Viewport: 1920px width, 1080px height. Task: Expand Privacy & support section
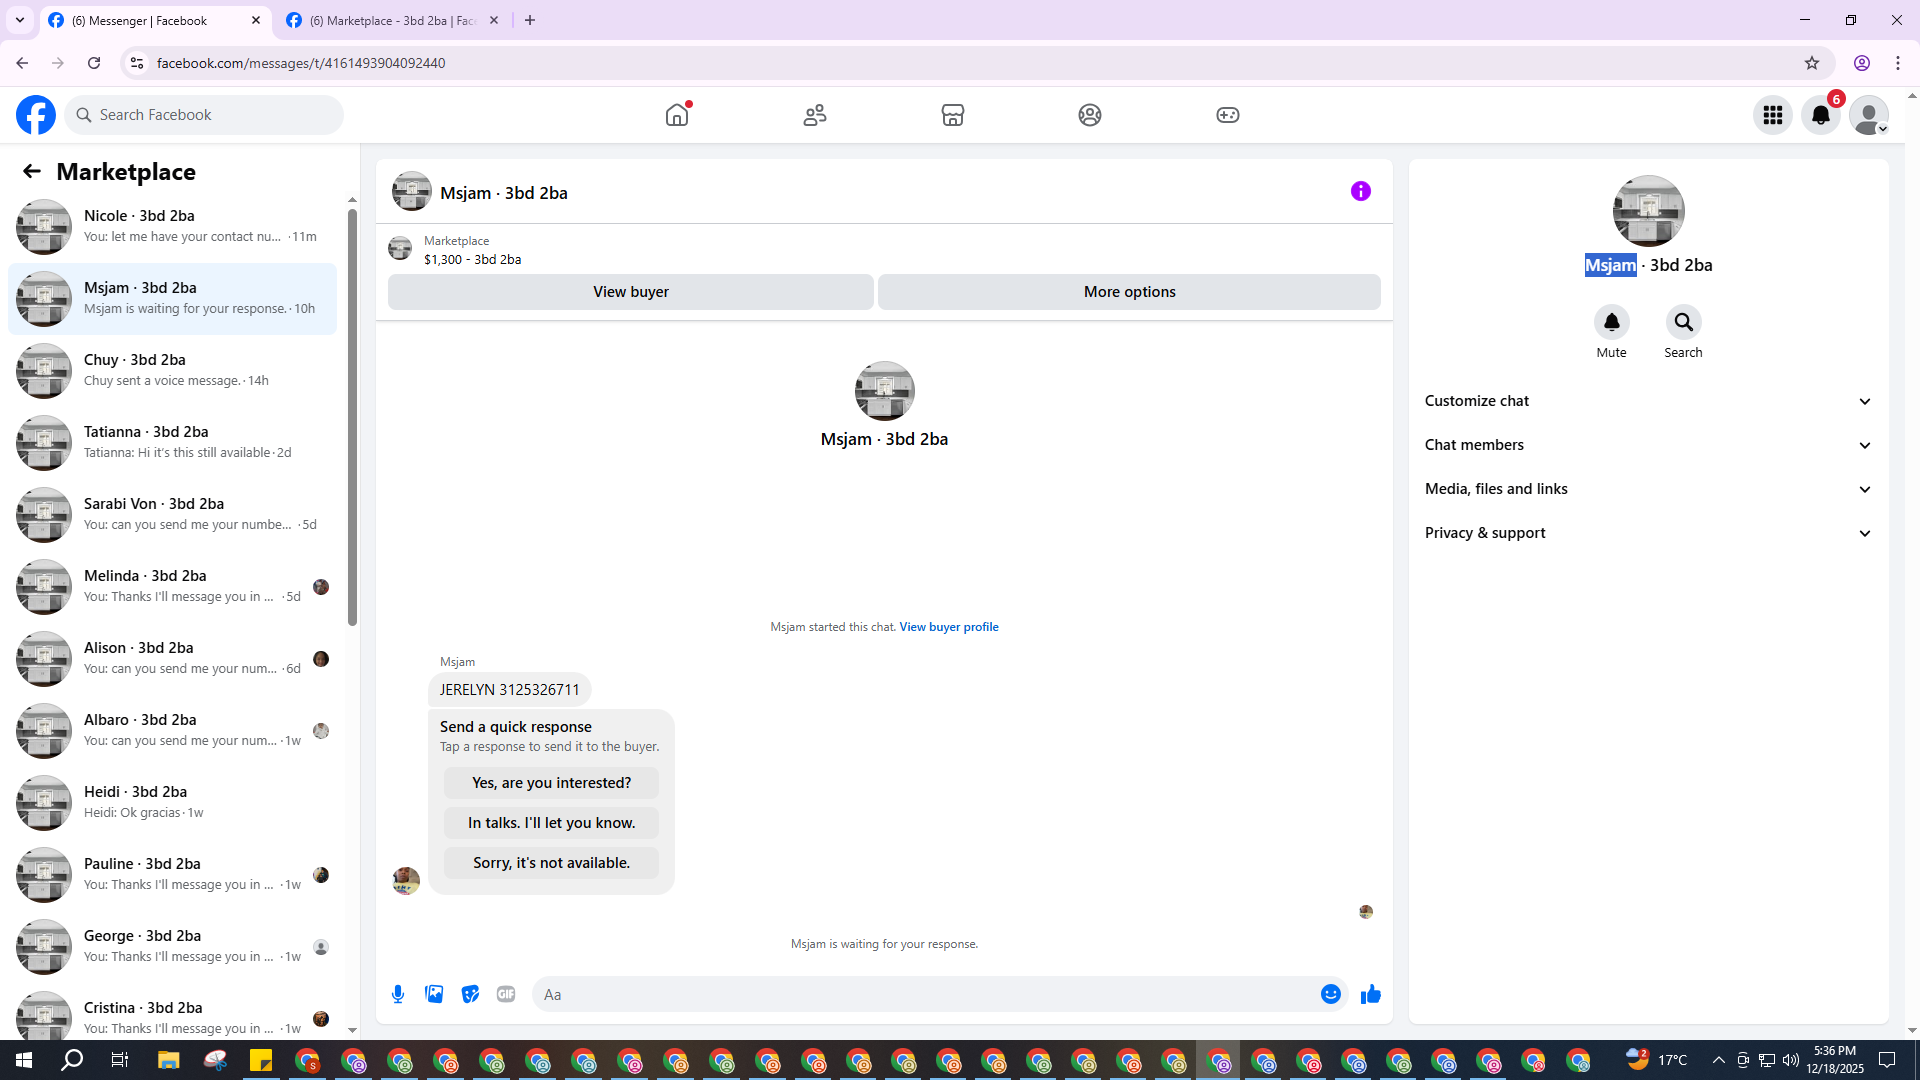click(x=1648, y=533)
